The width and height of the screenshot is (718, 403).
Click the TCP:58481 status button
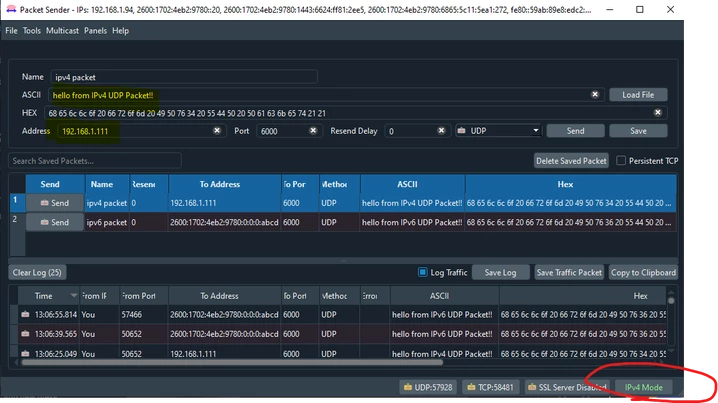(490, 387)
